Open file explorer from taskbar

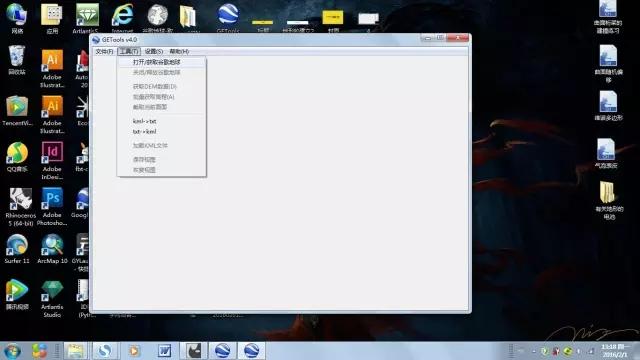click(75, 351)
